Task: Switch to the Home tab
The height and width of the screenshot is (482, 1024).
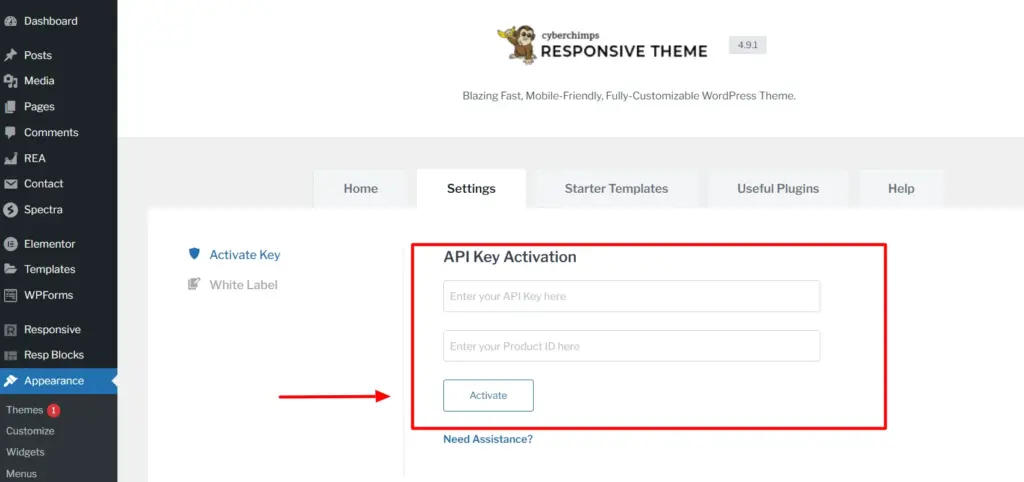Action: (x=360, y=189)
